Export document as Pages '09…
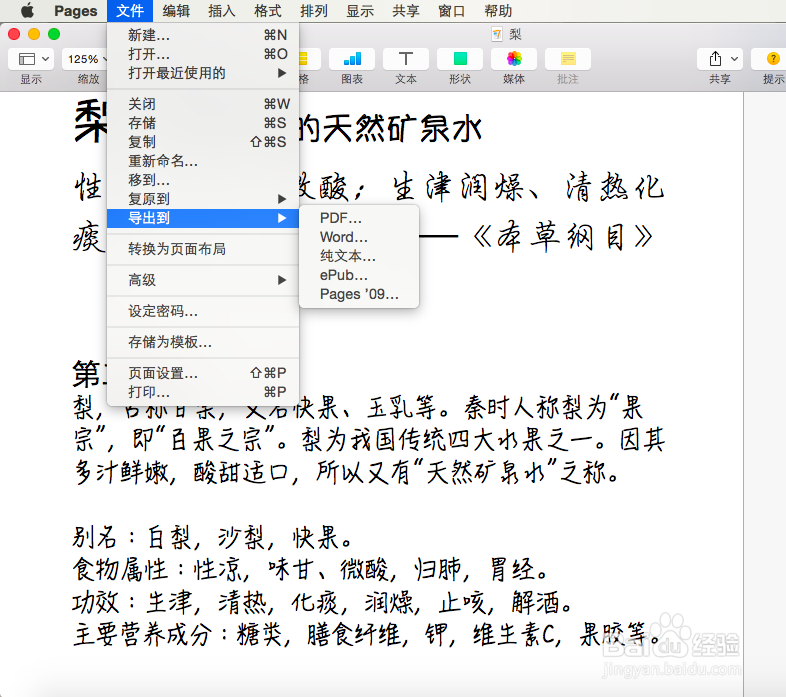Viewport: 786px width, 697px height. coord(359,294)
